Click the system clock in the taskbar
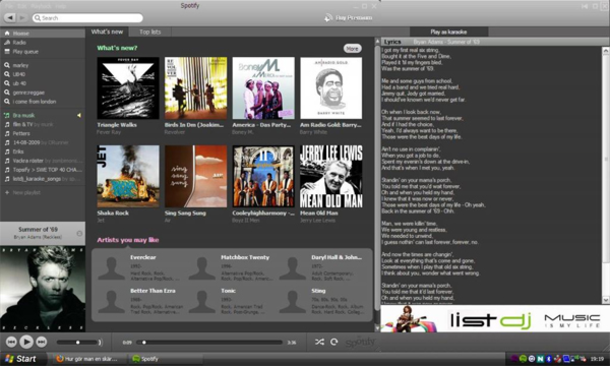 (597, 359)
